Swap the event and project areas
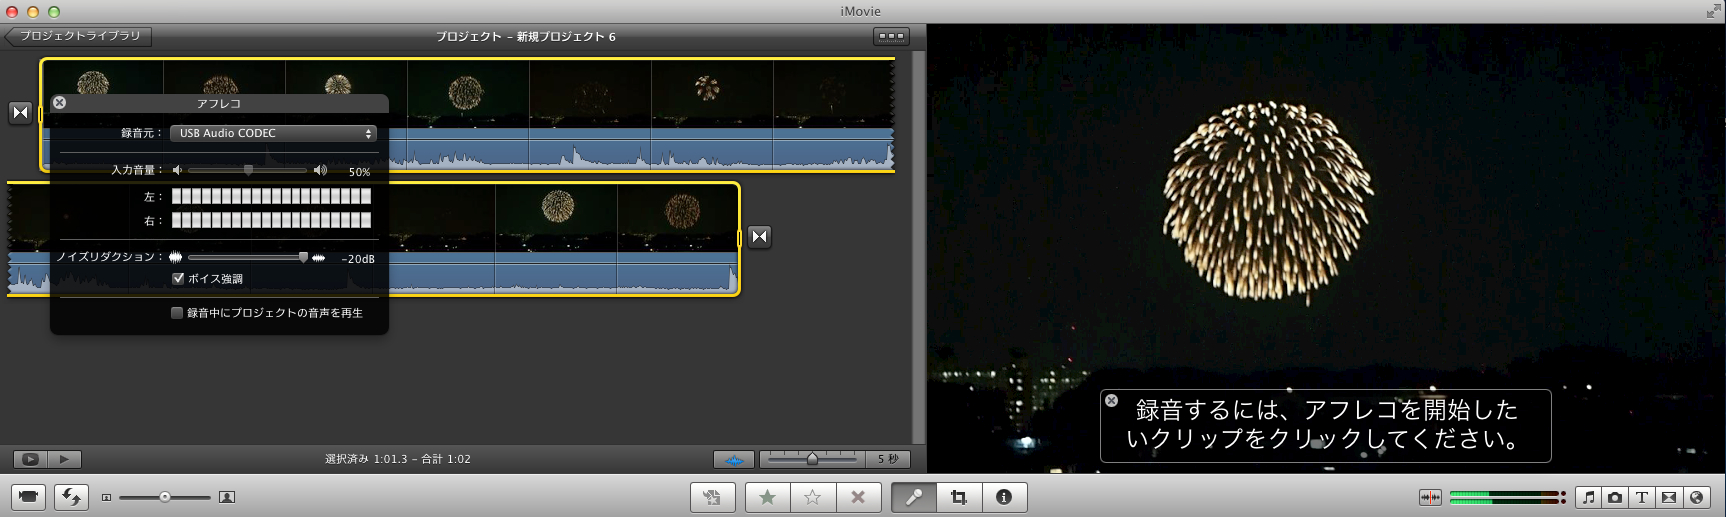The image size is (1726, 517). pos(71,497)
